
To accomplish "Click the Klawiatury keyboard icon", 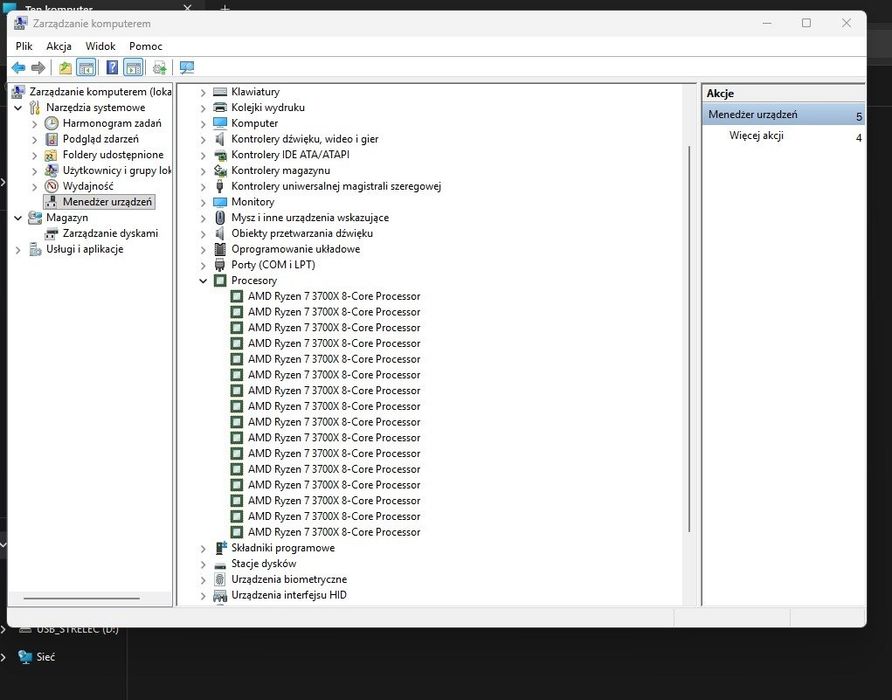I will (220, 92).
